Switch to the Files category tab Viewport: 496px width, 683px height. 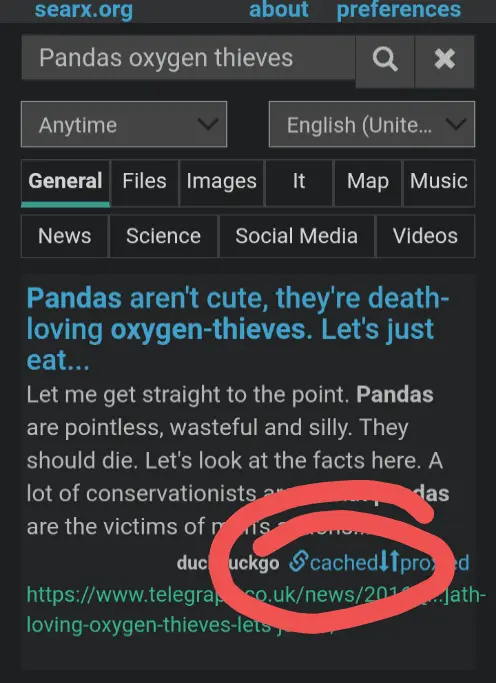(x=144, y=181)
